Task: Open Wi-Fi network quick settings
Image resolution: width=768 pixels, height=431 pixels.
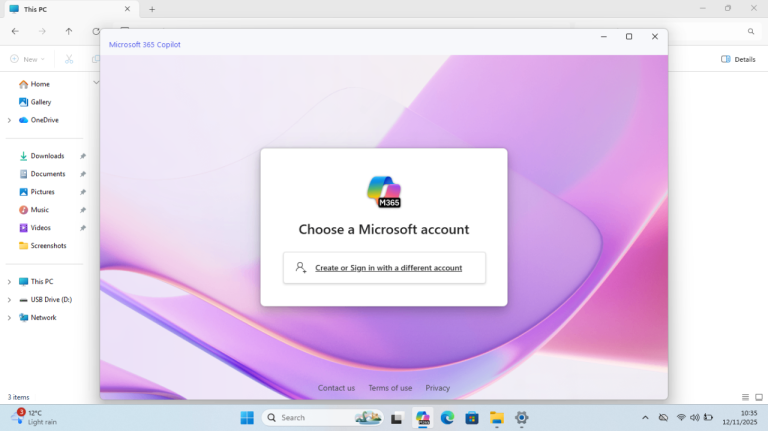Action: pyautogui.click(x=681, y=418)
